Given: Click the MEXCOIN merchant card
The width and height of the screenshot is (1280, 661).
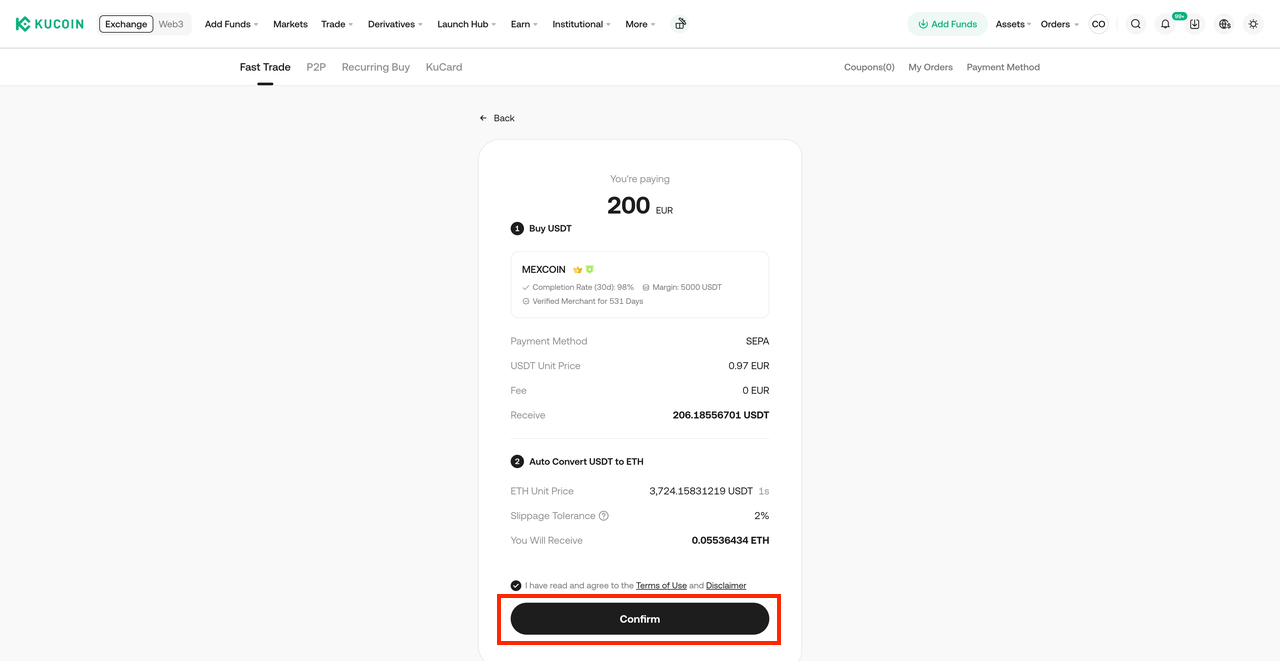Looking at the screenshot, I should [x=639, y=284].
